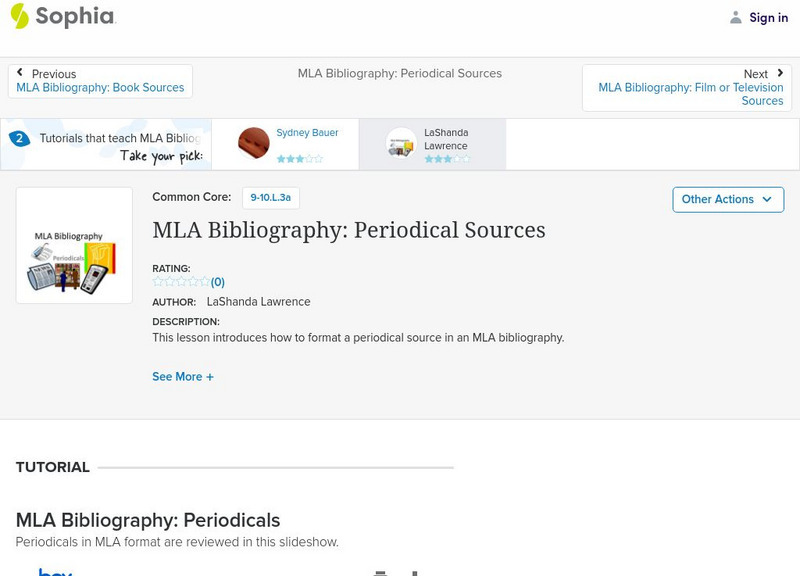The width and height of the screenshot is (800, 576).
Task: Select LaShanda Lawrence's avatar picture
Action: pyautogui.click(x=401, y=144)
